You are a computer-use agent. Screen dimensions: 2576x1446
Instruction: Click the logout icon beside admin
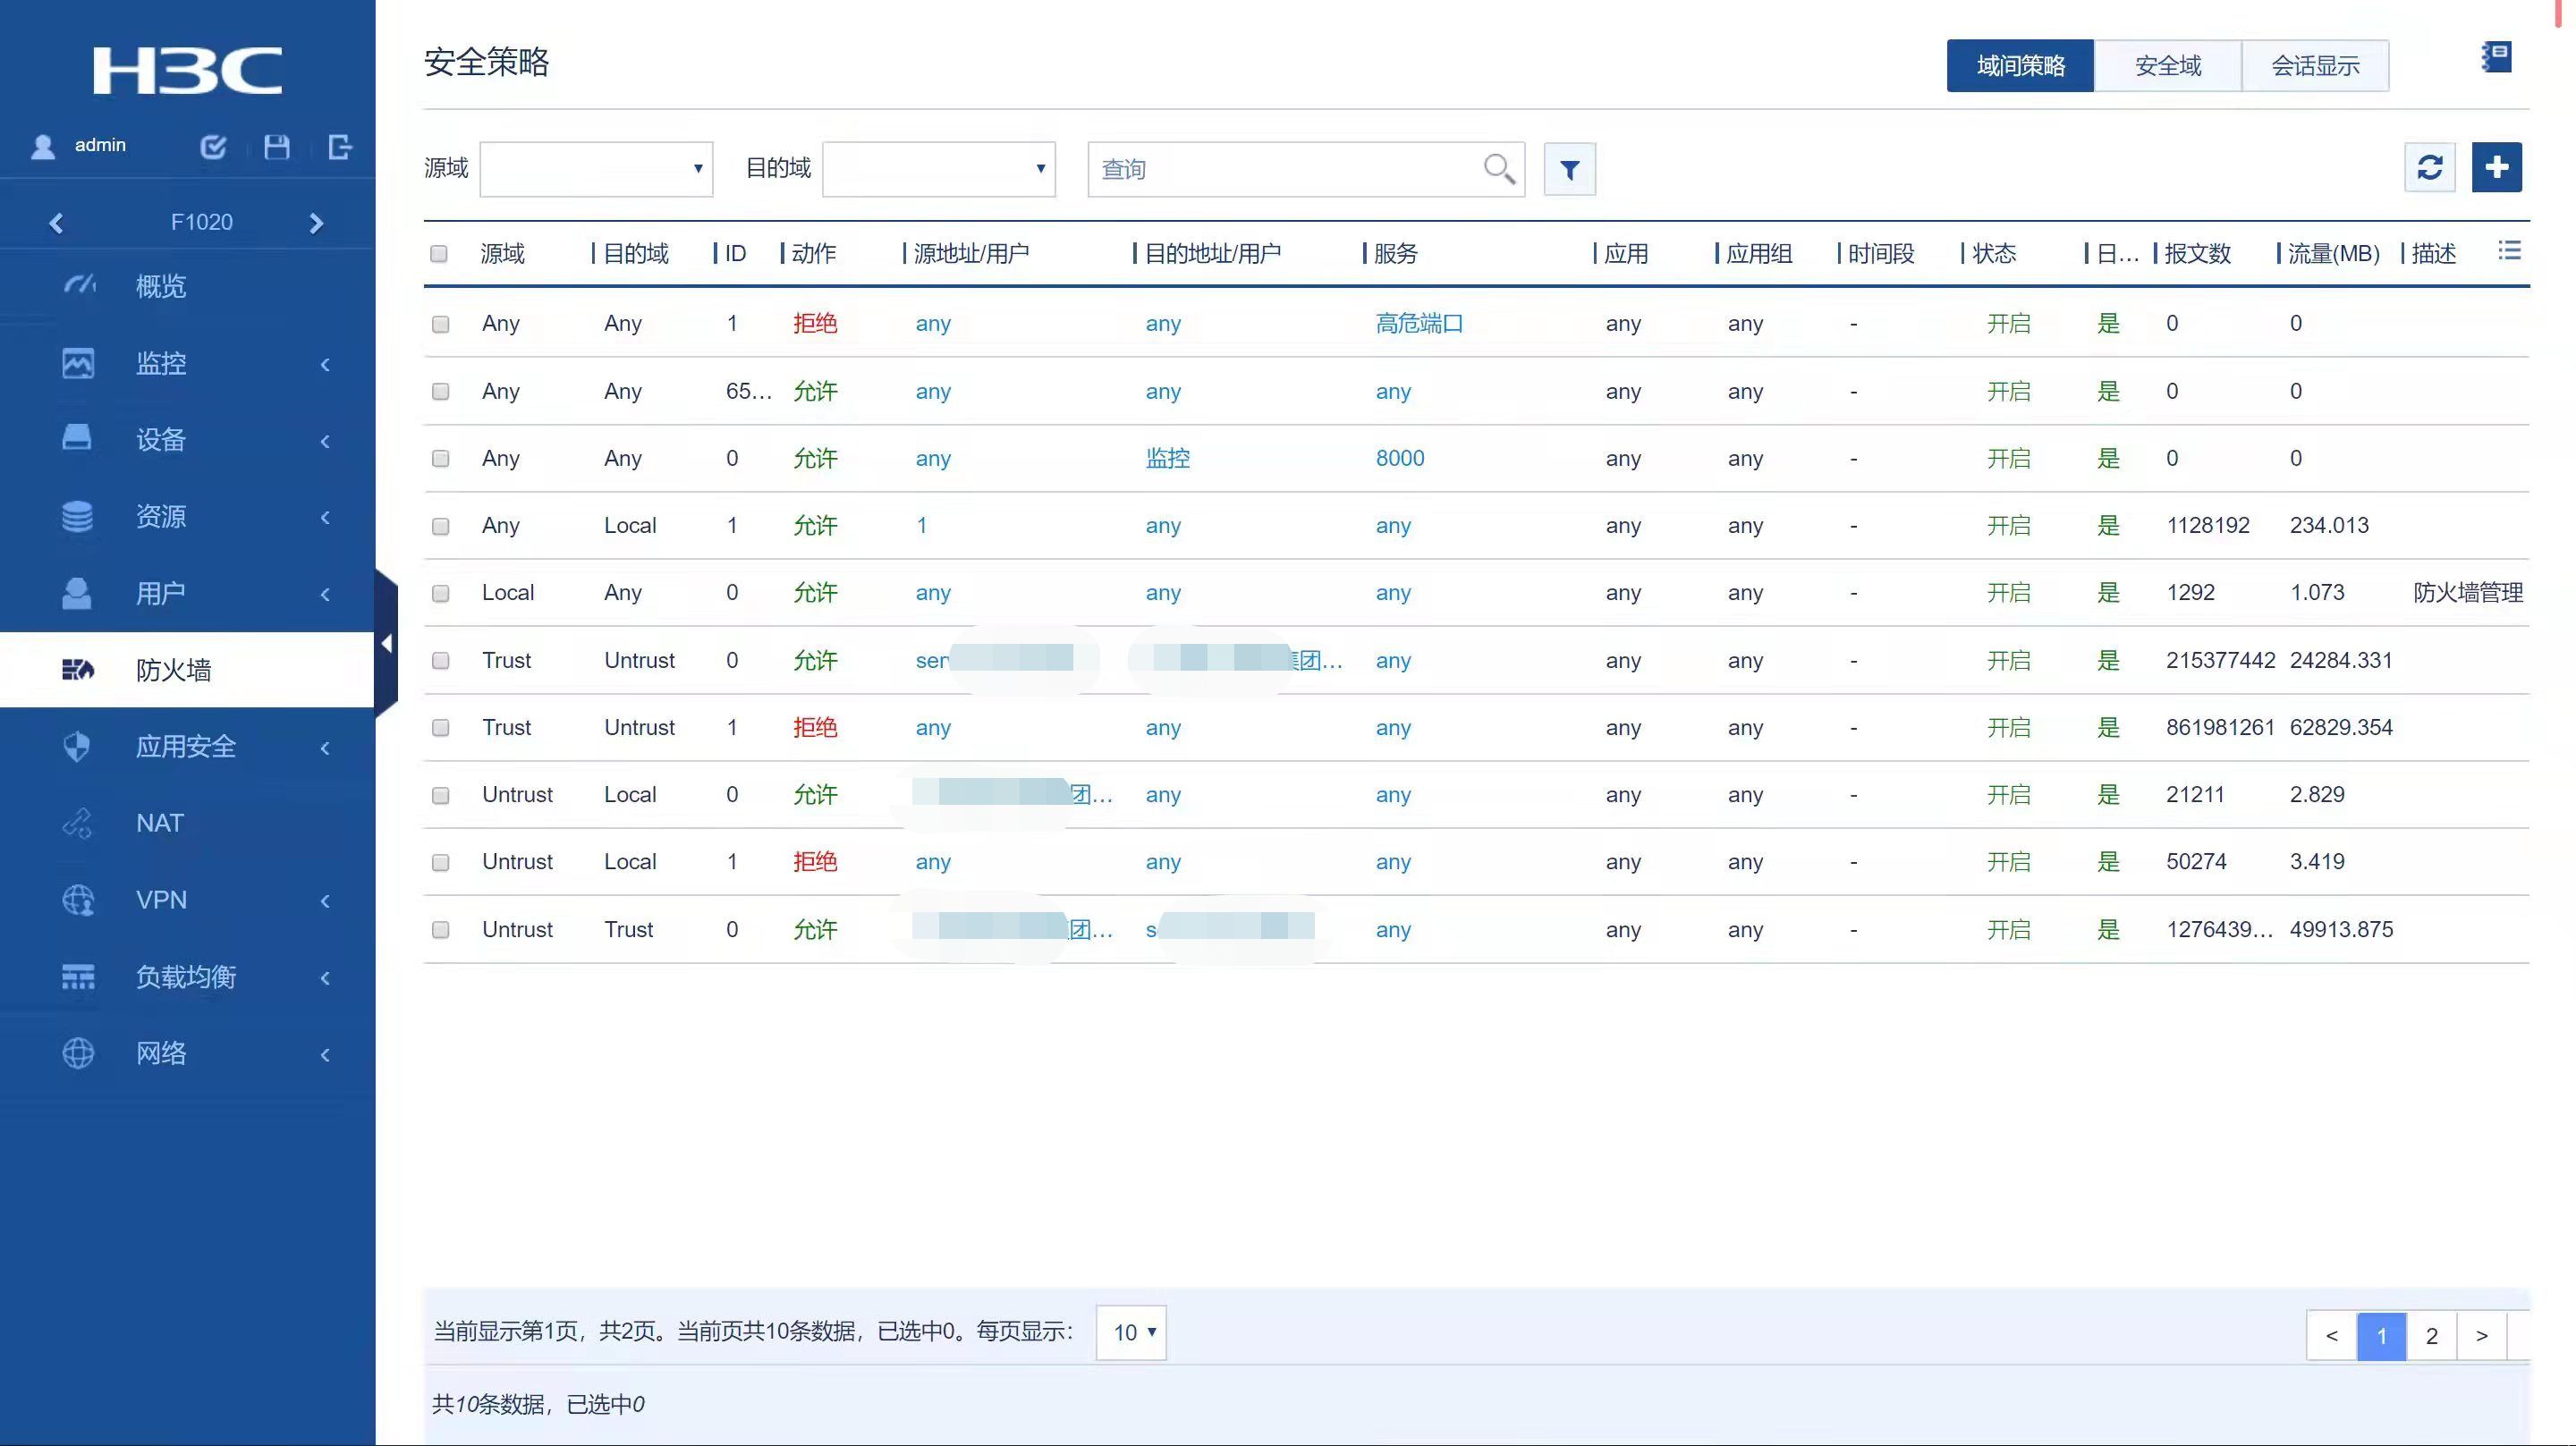pos(340,147)
